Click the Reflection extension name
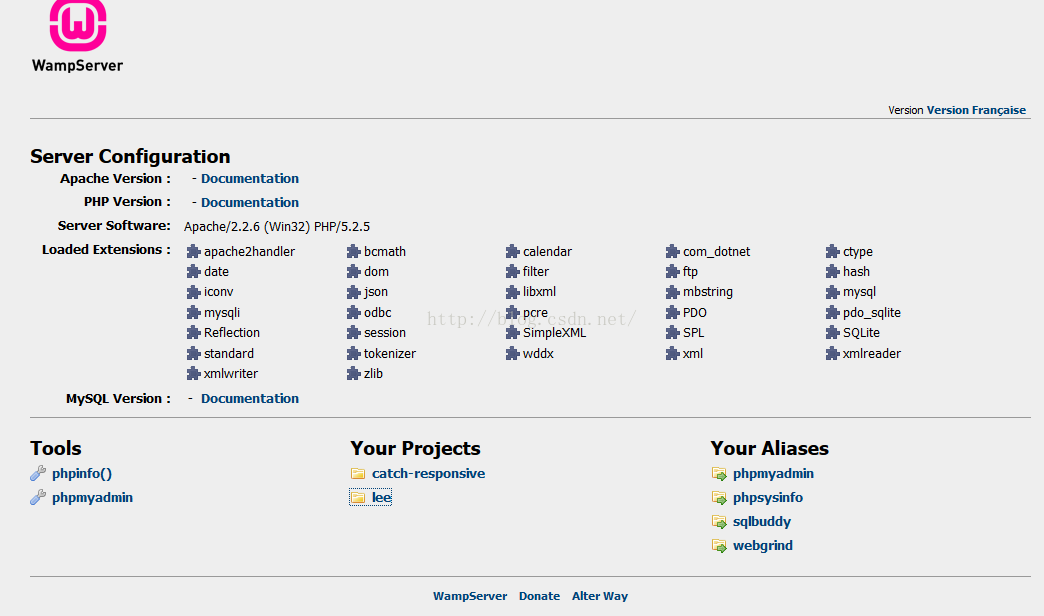Viewport: 1044px width, 616px height. tap(232, 332)
